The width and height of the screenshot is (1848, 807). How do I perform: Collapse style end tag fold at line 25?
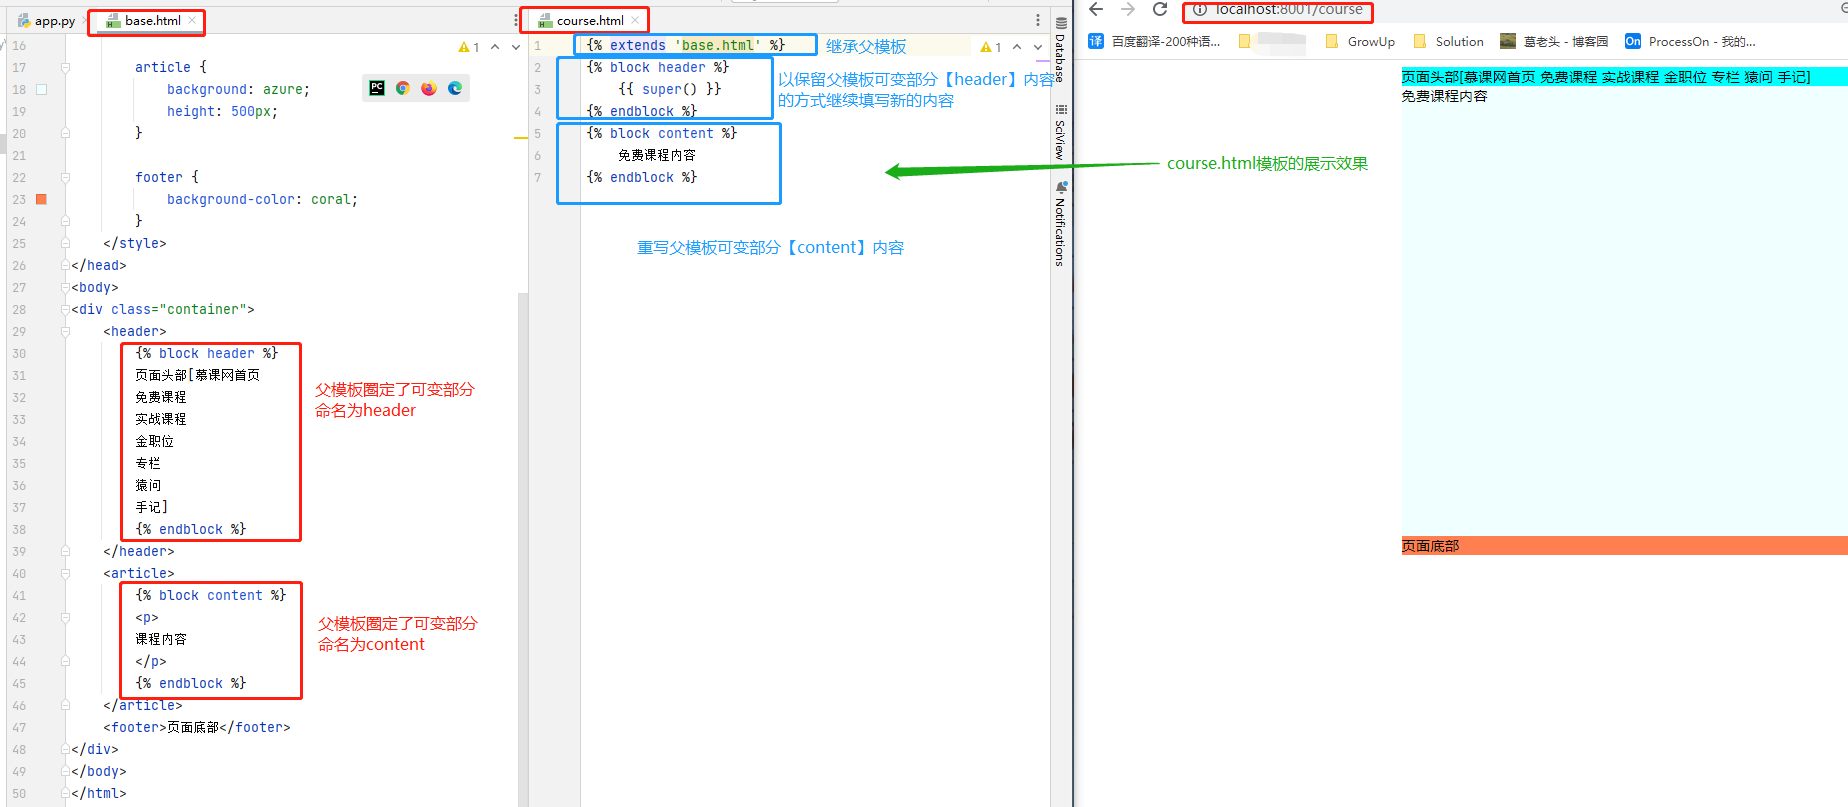(x=65, y=243)
